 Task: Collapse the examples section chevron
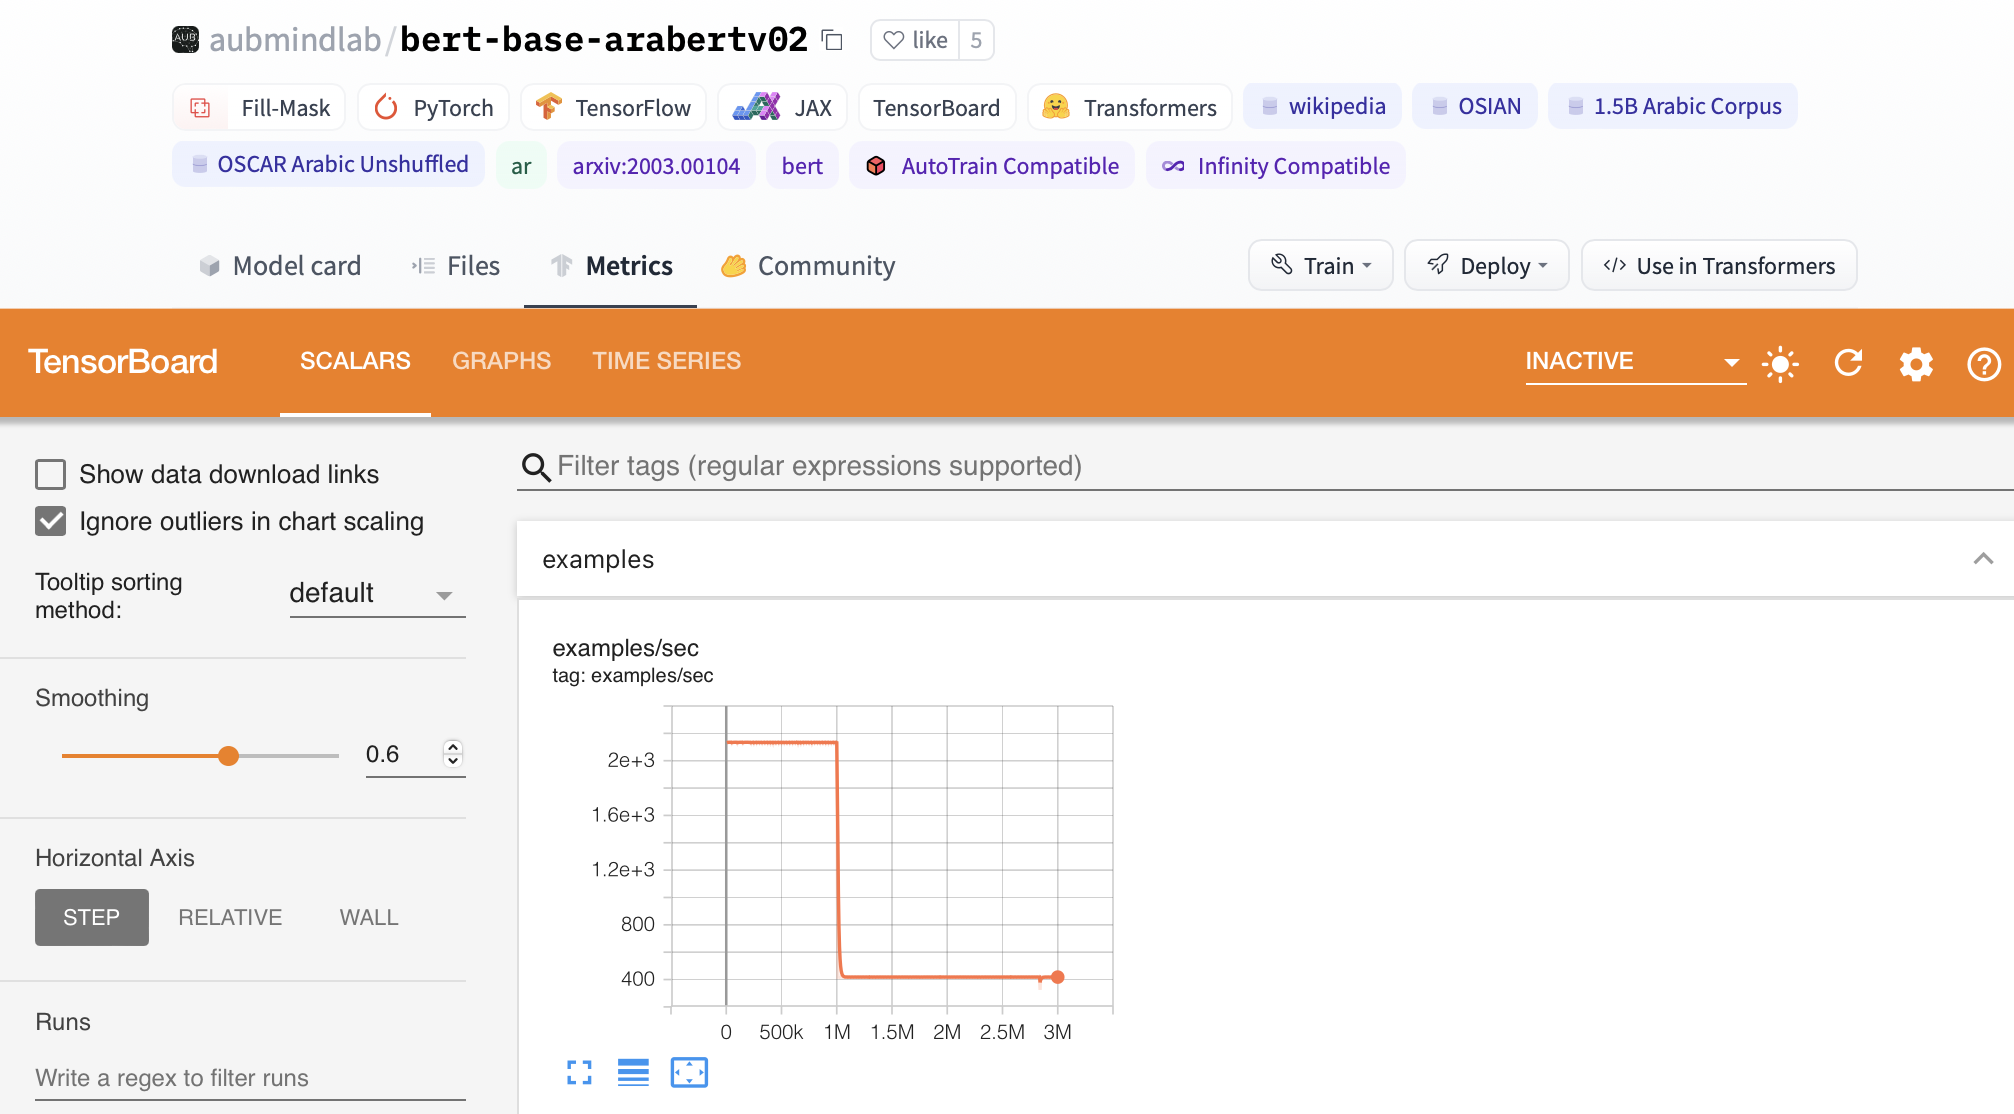[1982, 559]
